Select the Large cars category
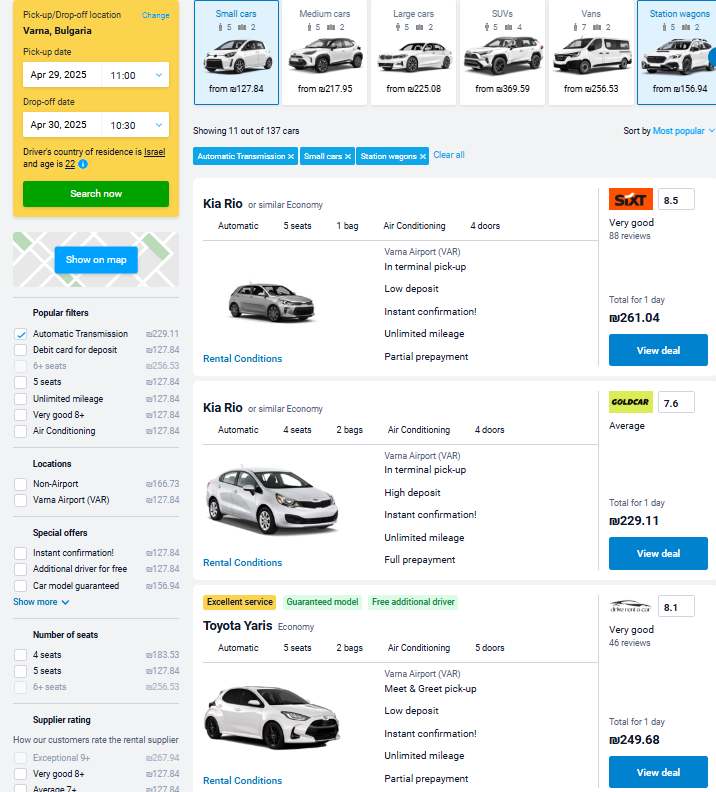This screenshot has width=716, height=792. (414, 53)
